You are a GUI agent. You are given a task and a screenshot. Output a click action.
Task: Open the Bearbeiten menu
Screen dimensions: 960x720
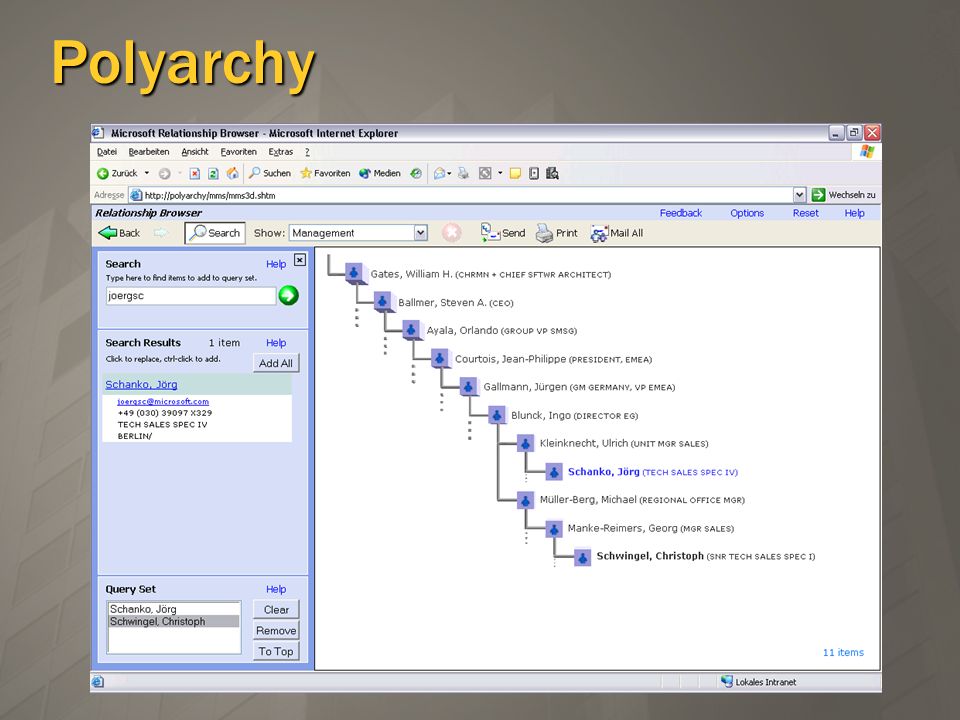coord(149,152)
